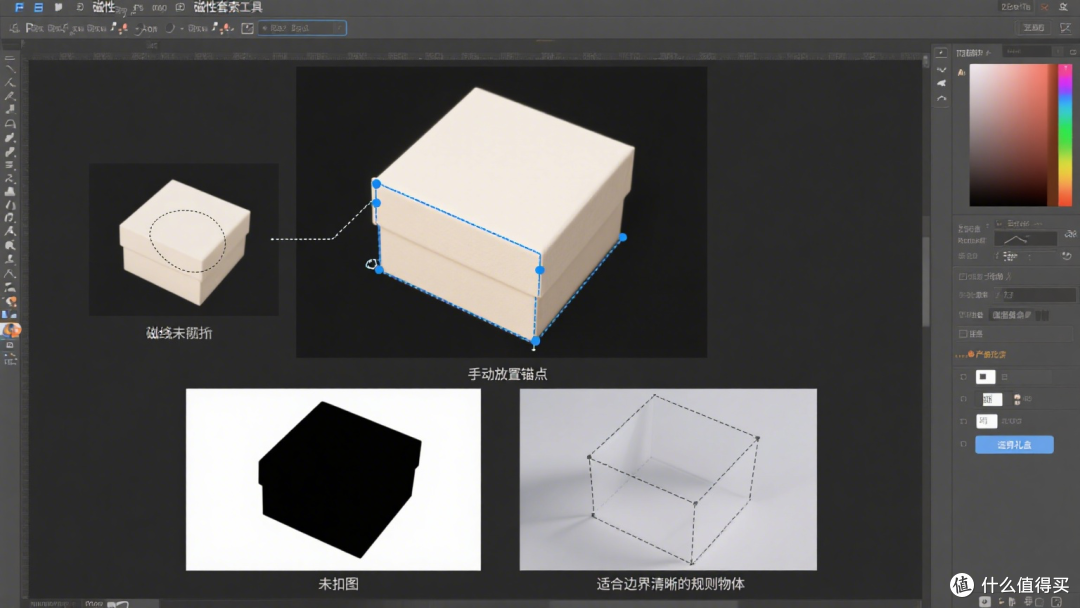Open the color panel options menu icon
The image size is (1080, 608).
[x=1073, y=52]
